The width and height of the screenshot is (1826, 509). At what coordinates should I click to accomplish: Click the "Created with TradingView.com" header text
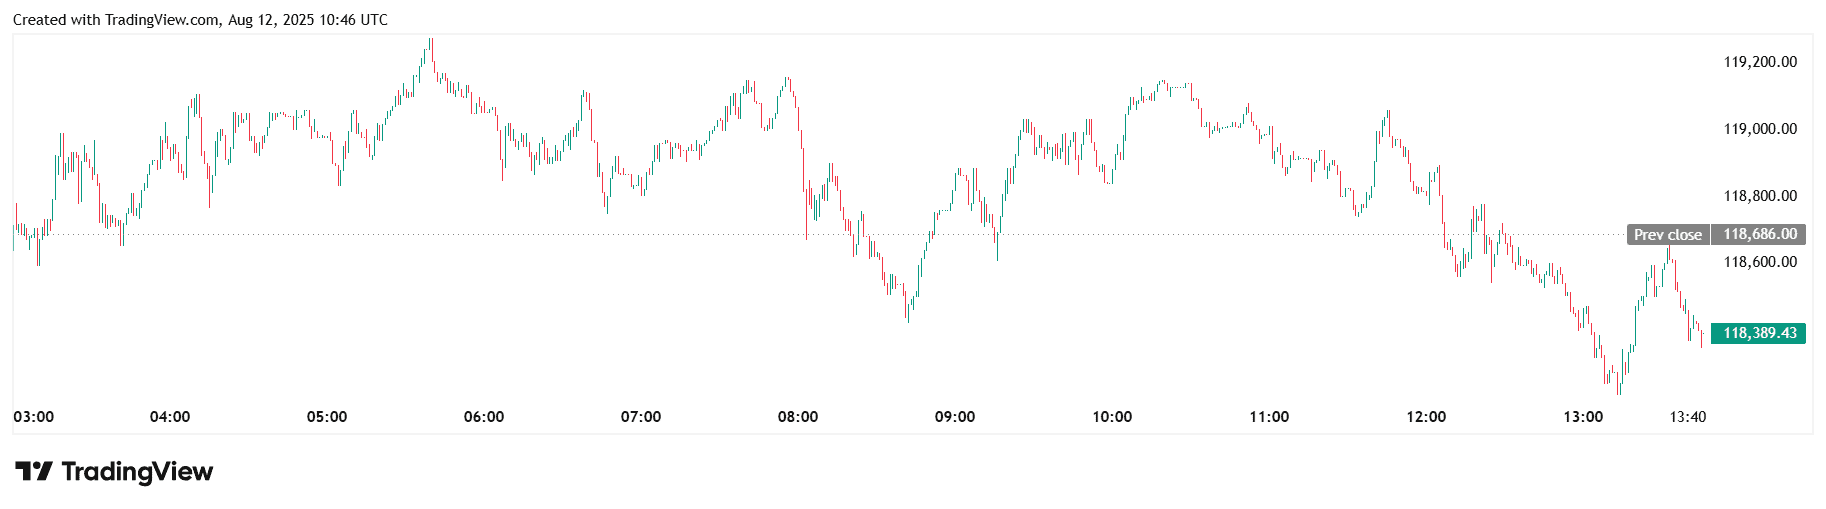[x=200, y=20]
